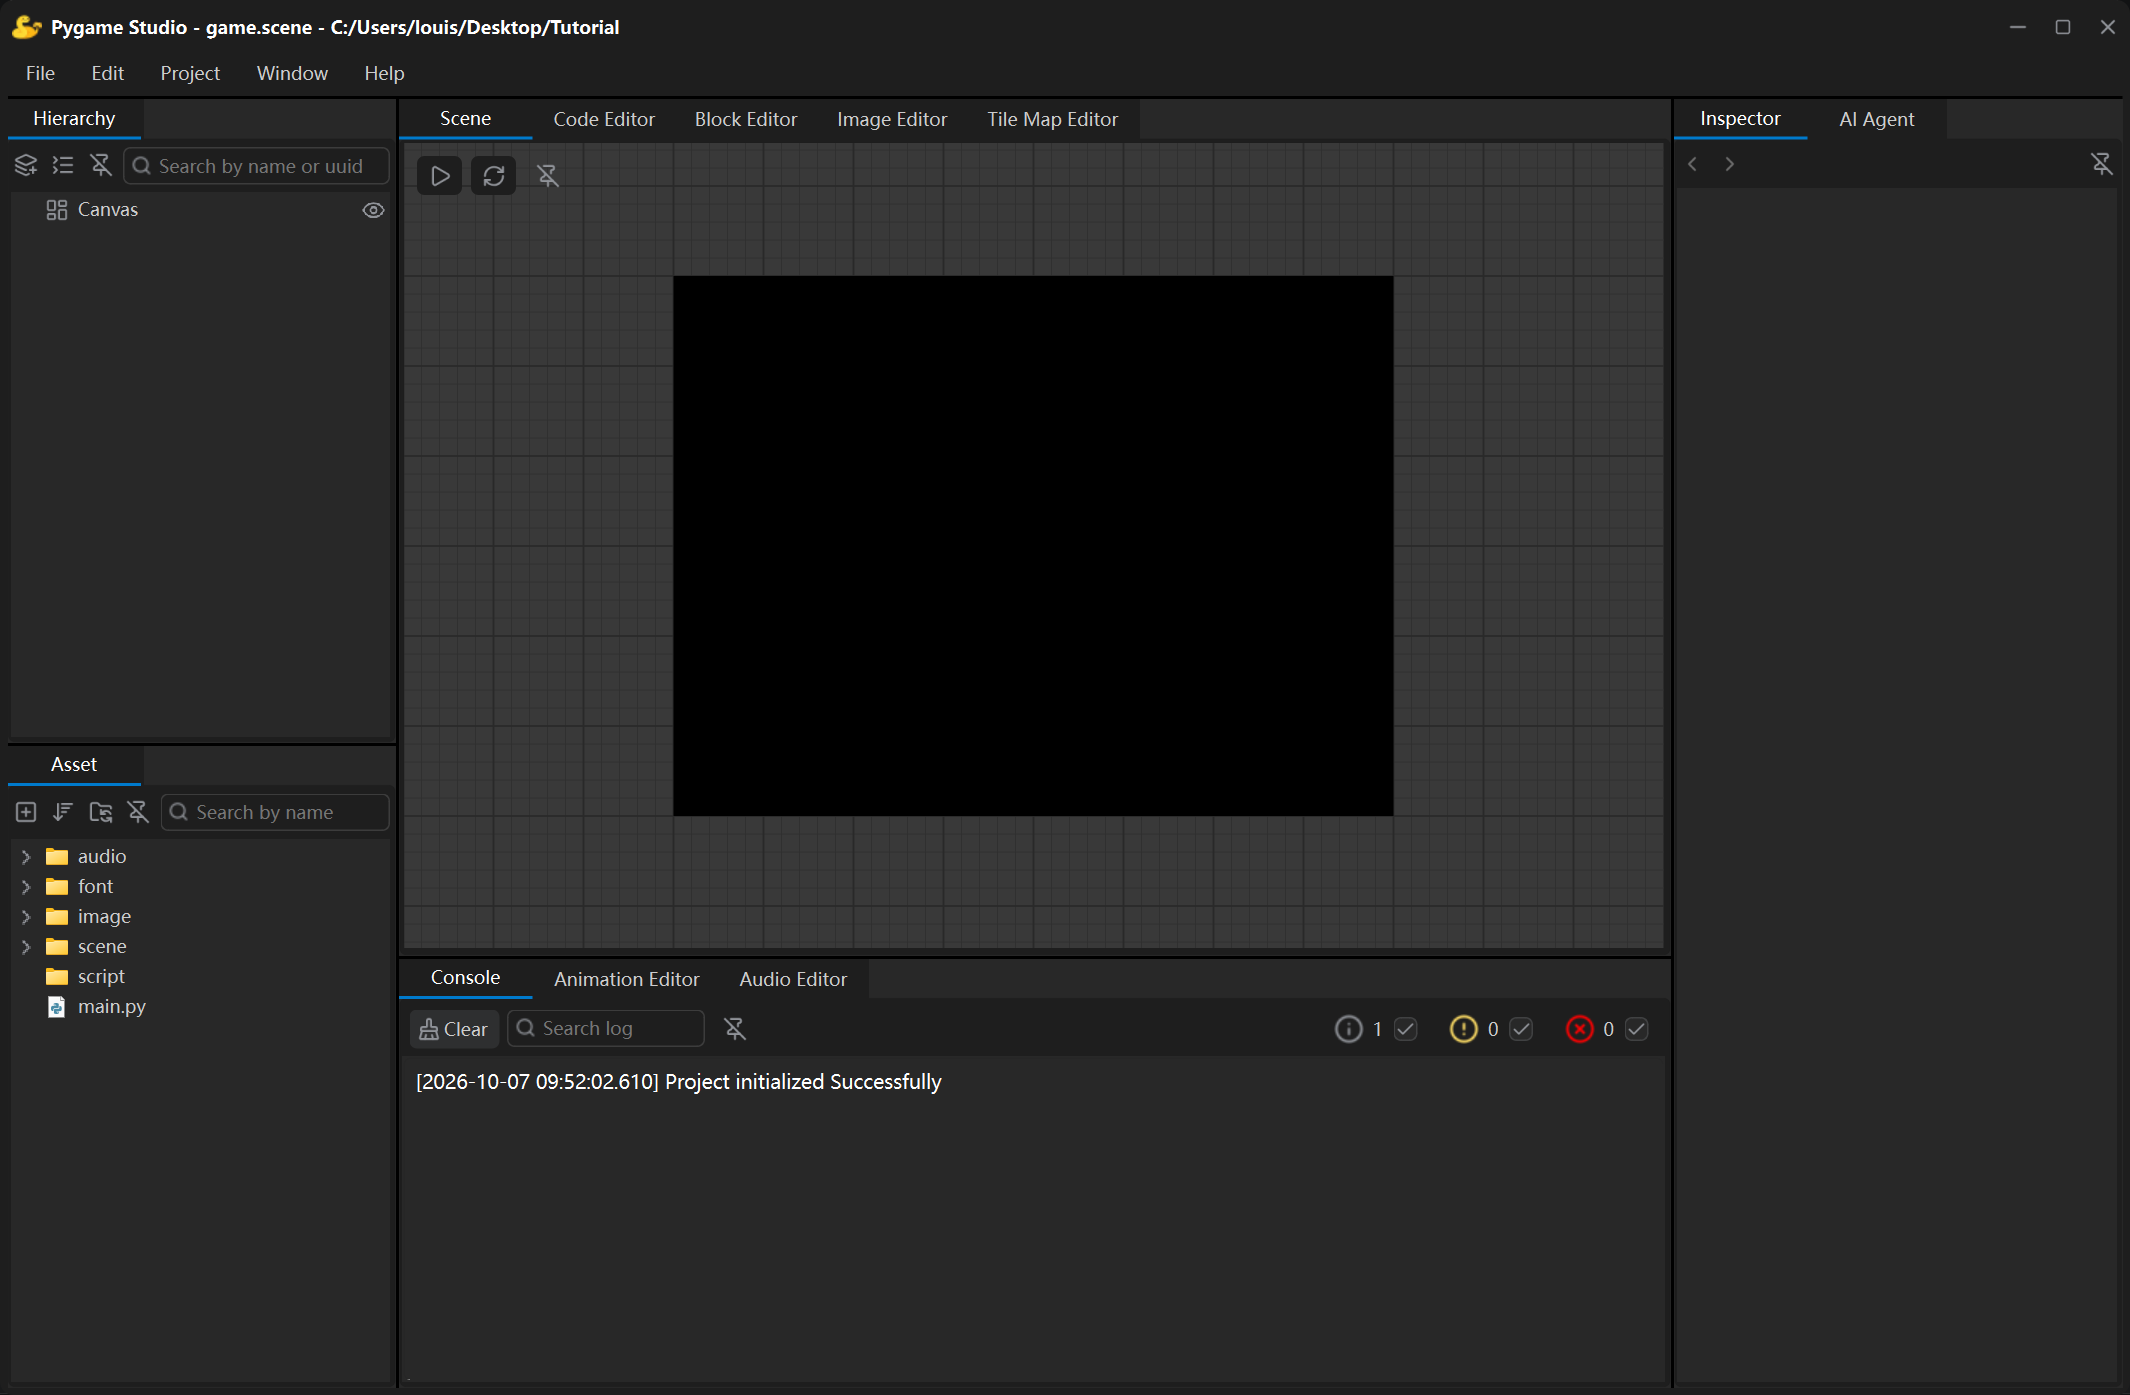The height and width of the screenshot is (1395, 2130).
Task: Click the Search log field
Action: pyautogui.click(x=606, y=1029)
